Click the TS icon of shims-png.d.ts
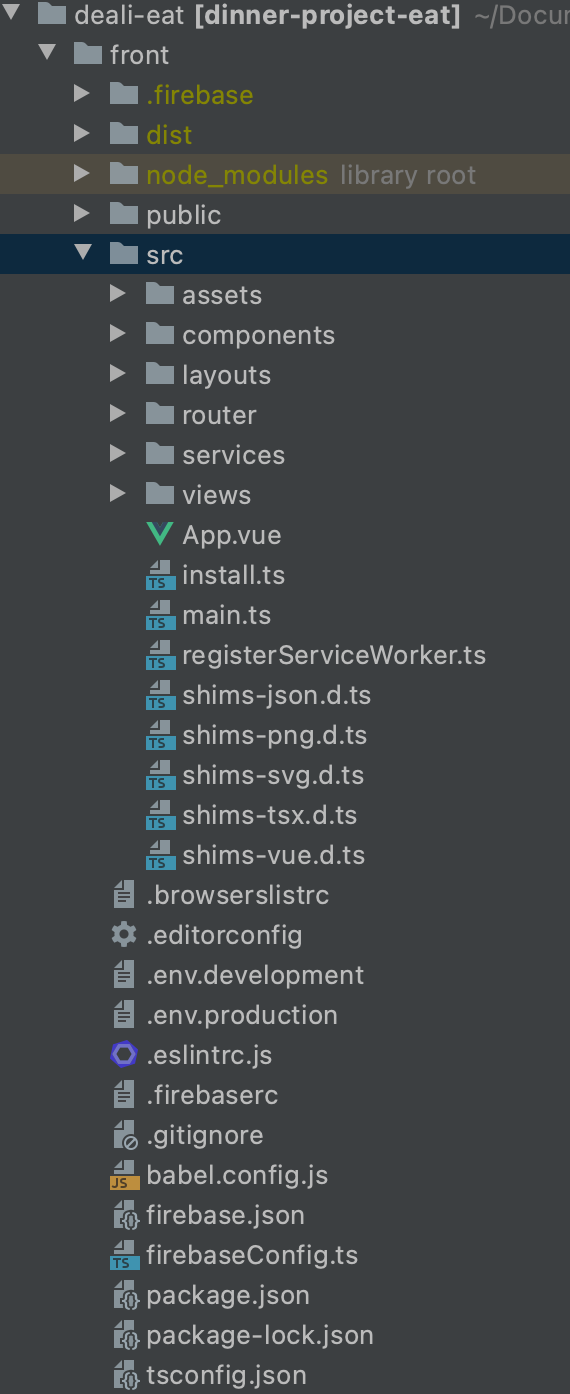Screen dimensions: 570x1394 click(159, 736)
